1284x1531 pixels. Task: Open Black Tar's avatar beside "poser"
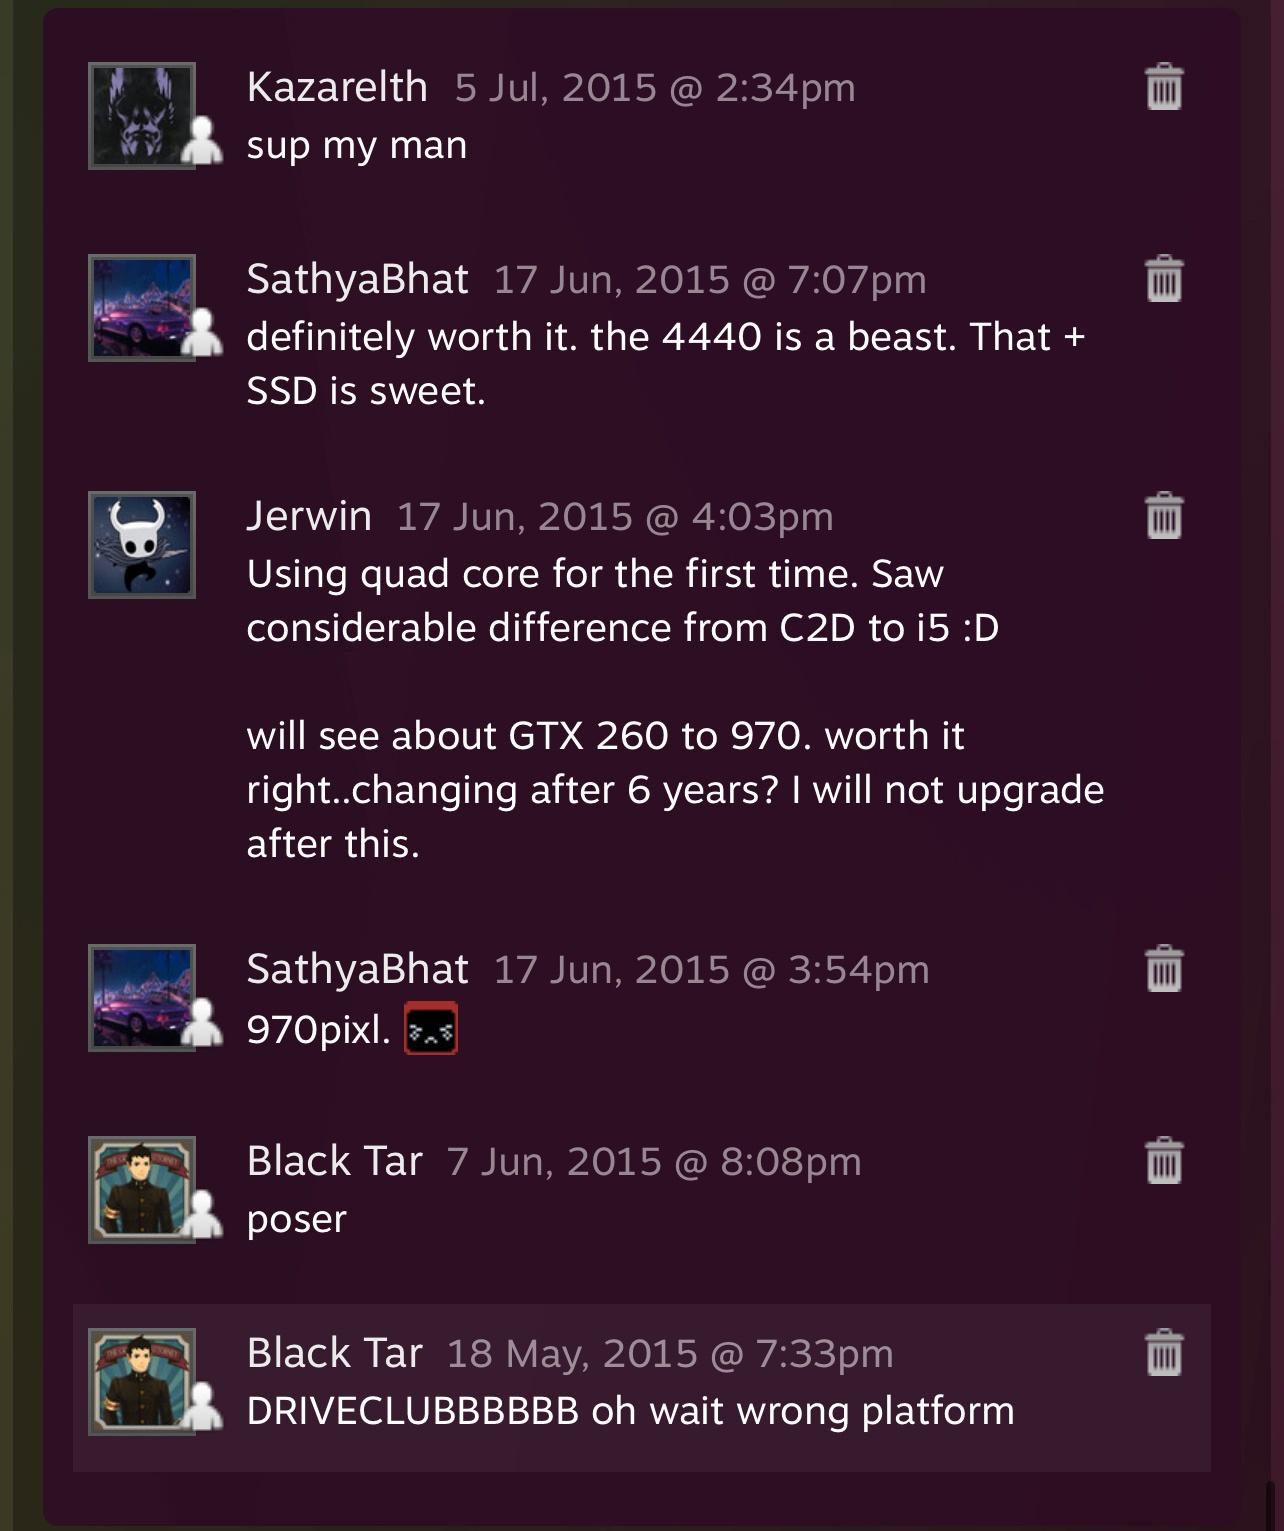[142, 1190]
